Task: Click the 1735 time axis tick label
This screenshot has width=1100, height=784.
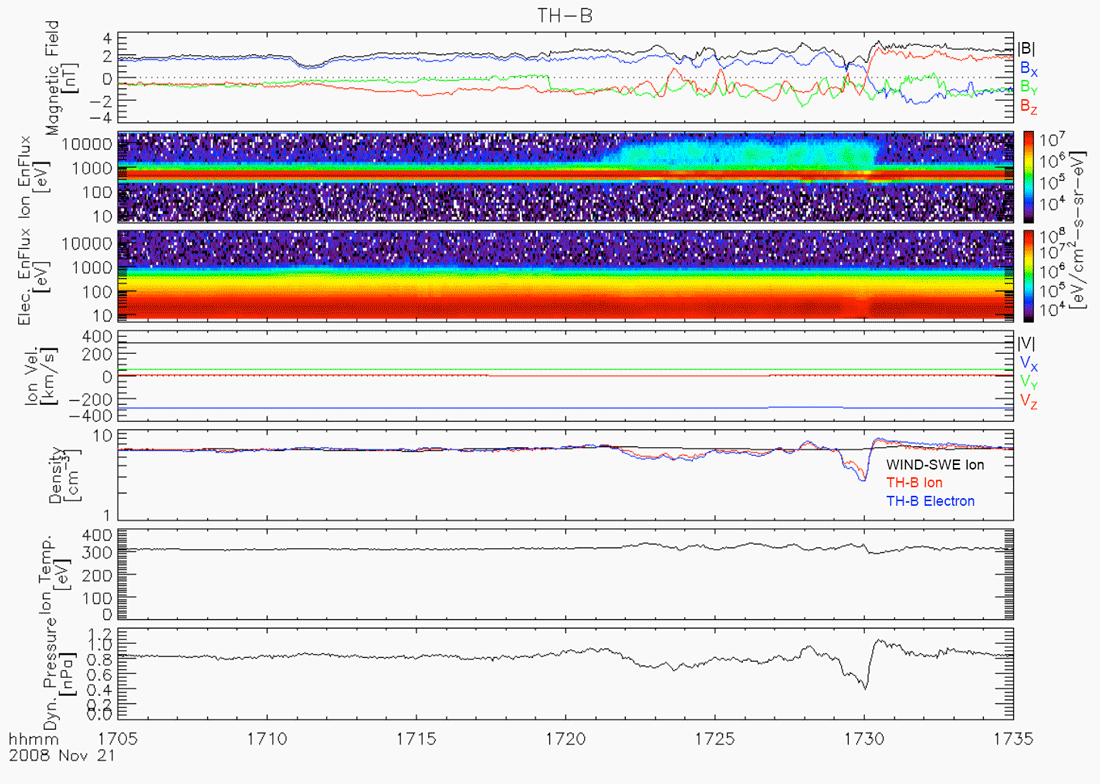Action: 1012,737
